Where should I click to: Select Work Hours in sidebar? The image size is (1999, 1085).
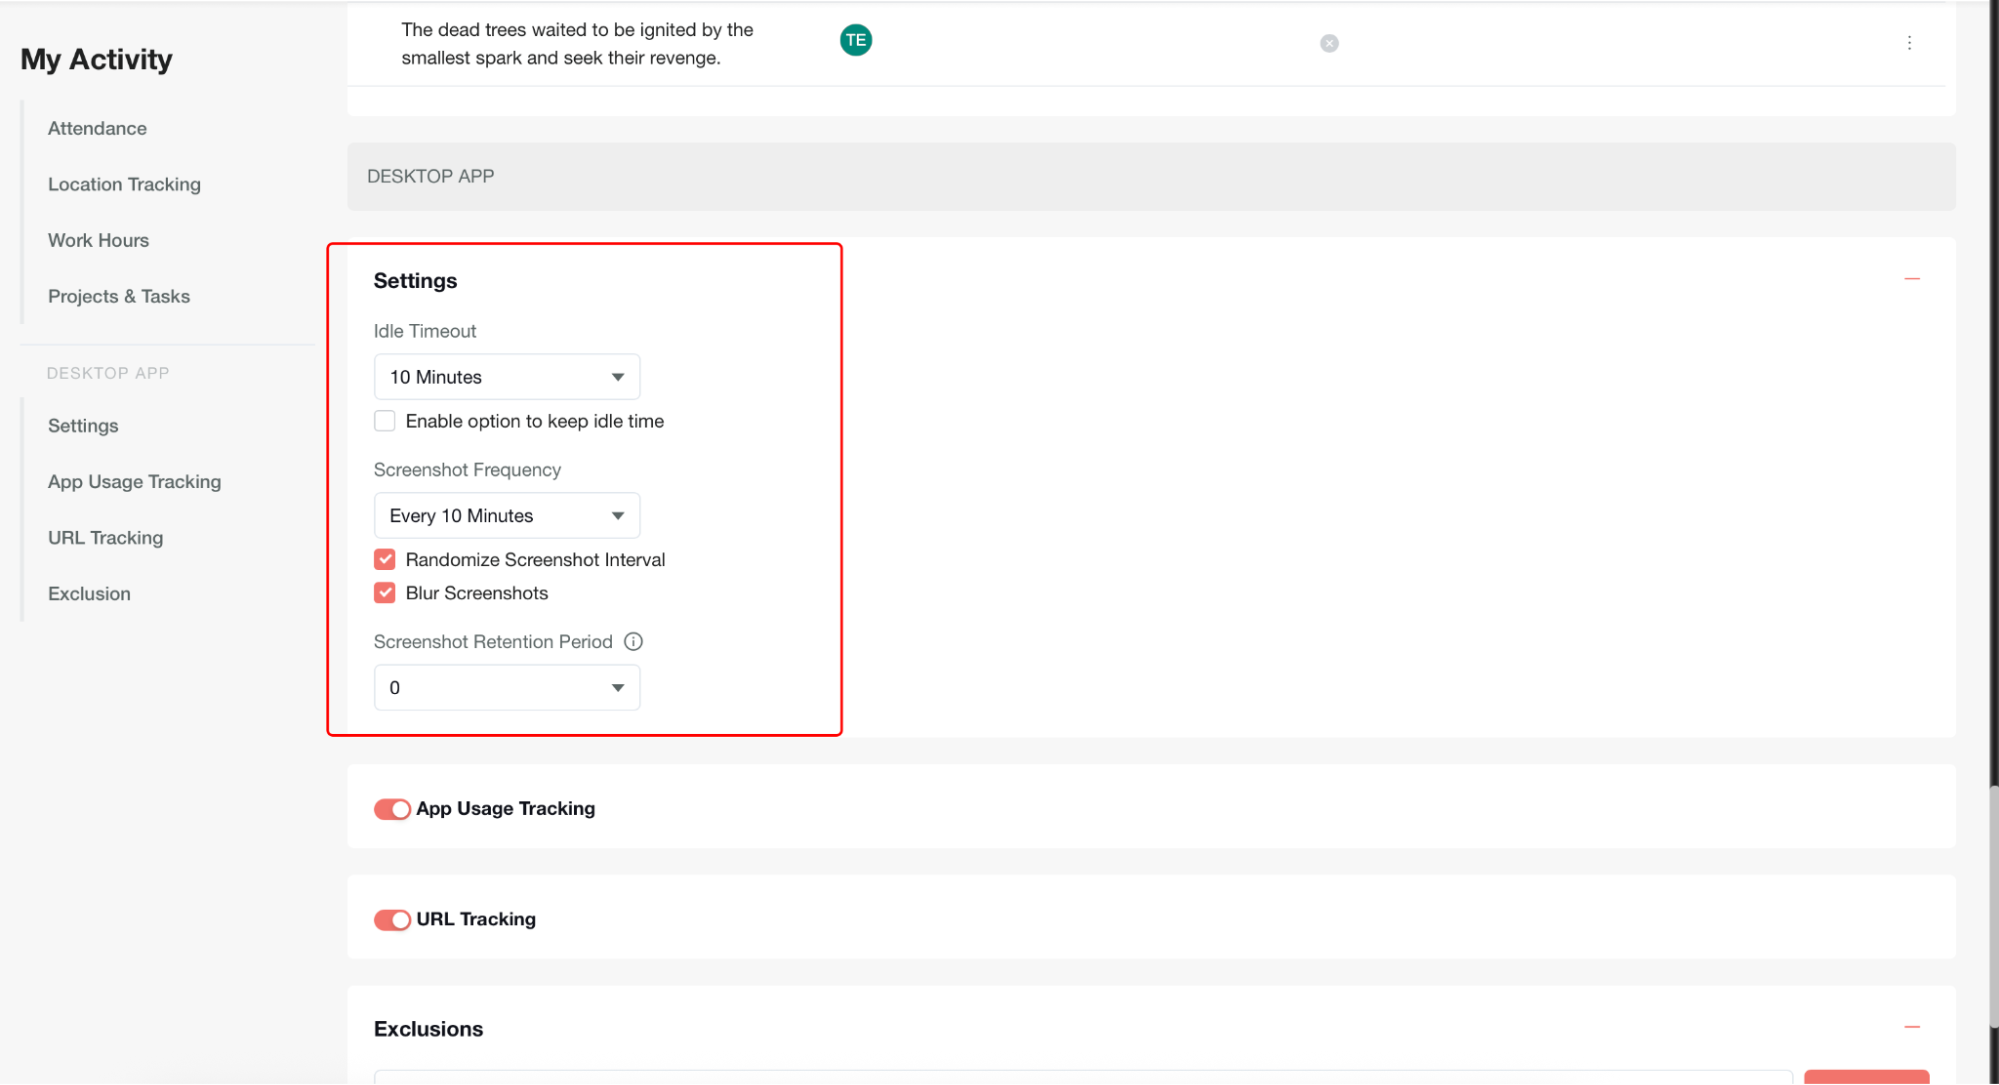98,240
